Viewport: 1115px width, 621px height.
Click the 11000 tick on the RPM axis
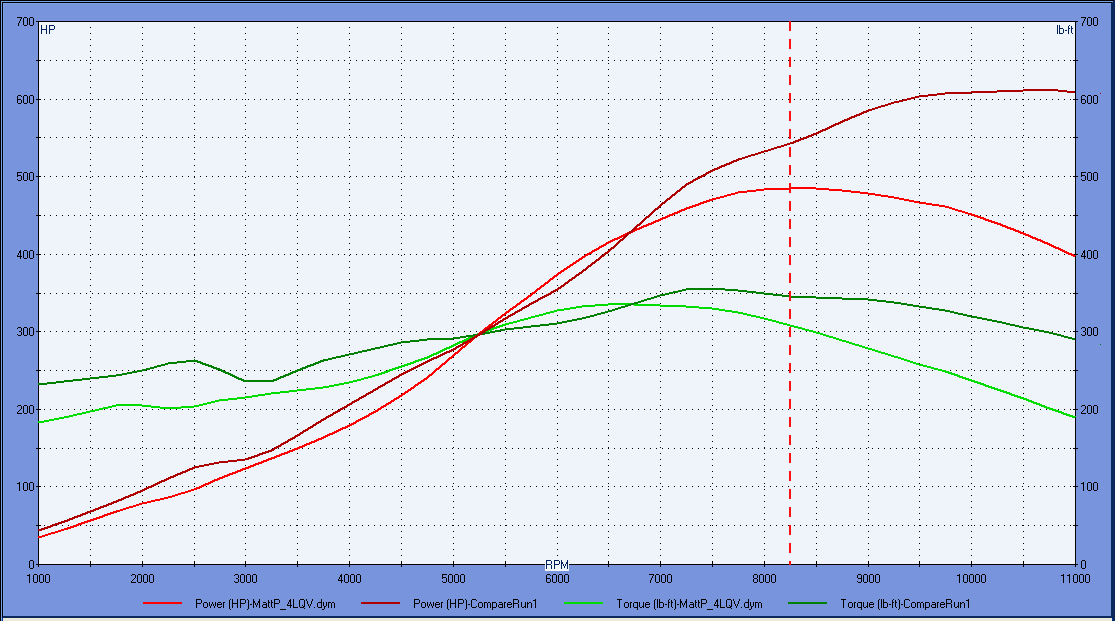tap(1074, 578)
